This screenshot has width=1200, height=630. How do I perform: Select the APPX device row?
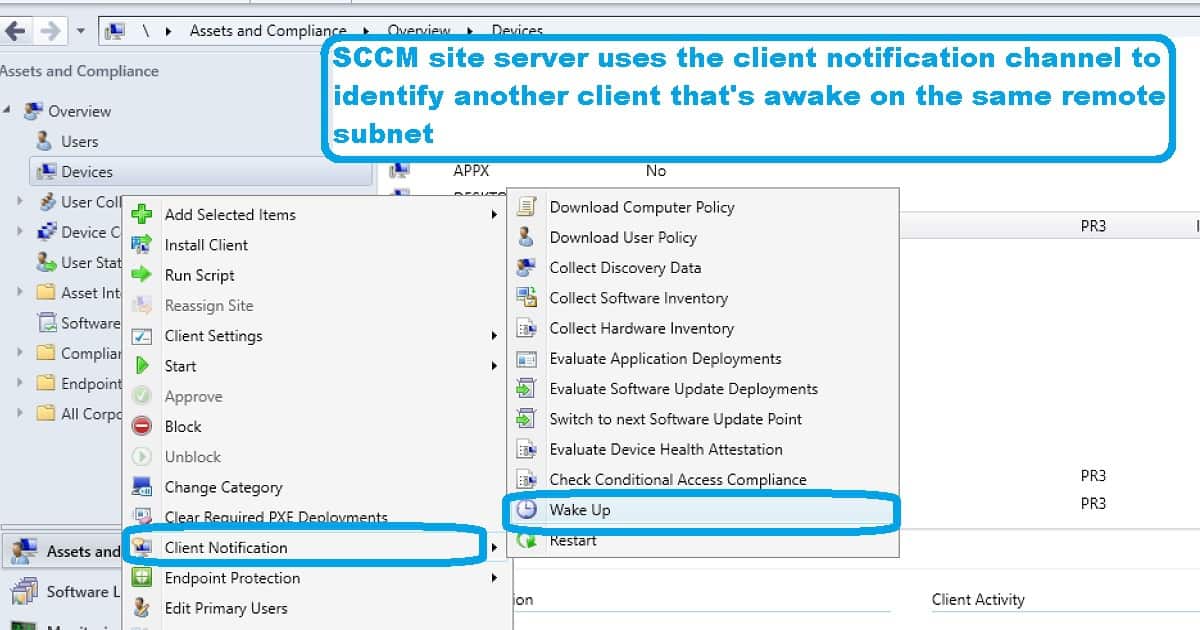(471, 171)
